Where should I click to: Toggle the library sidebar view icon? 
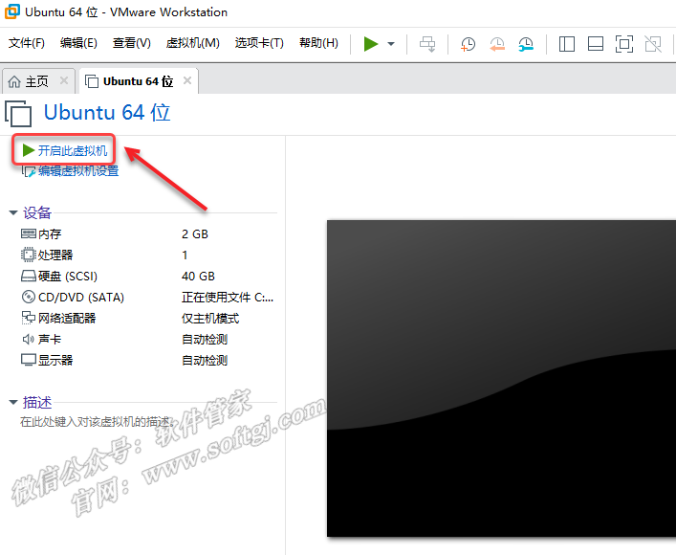pyautogui.click(x=566, y=44)
